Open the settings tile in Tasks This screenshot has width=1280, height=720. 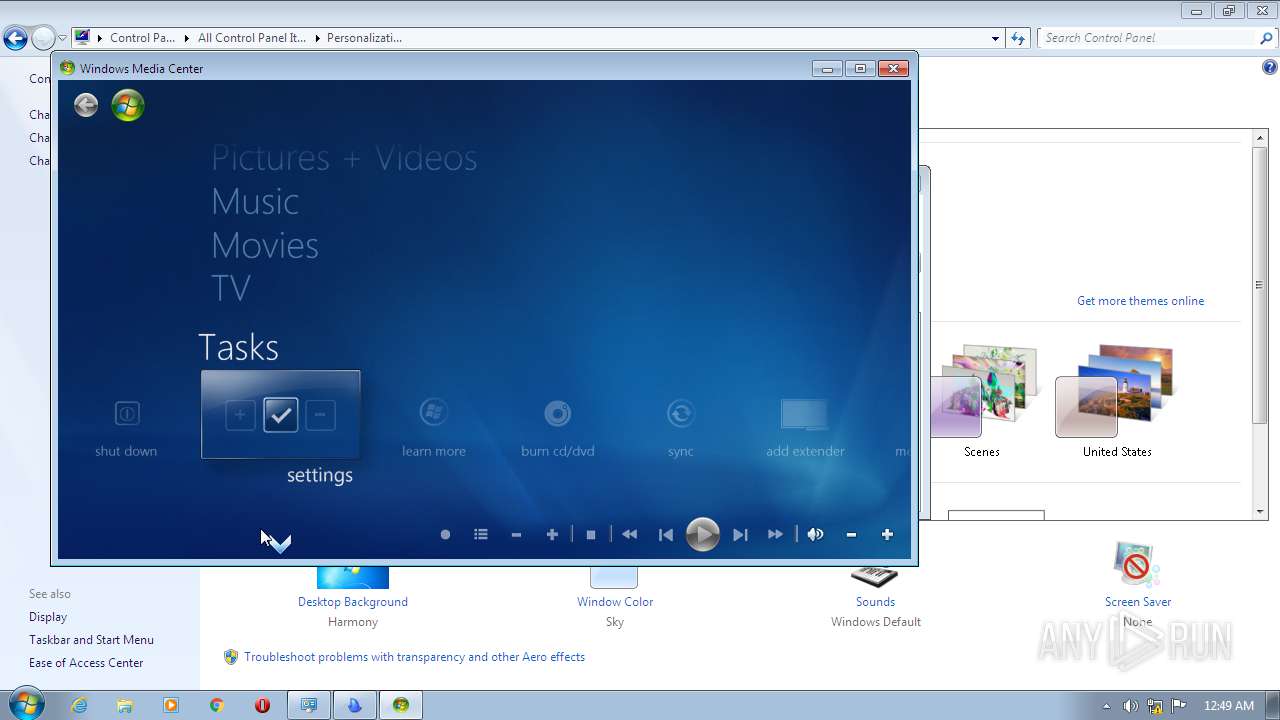281,415
